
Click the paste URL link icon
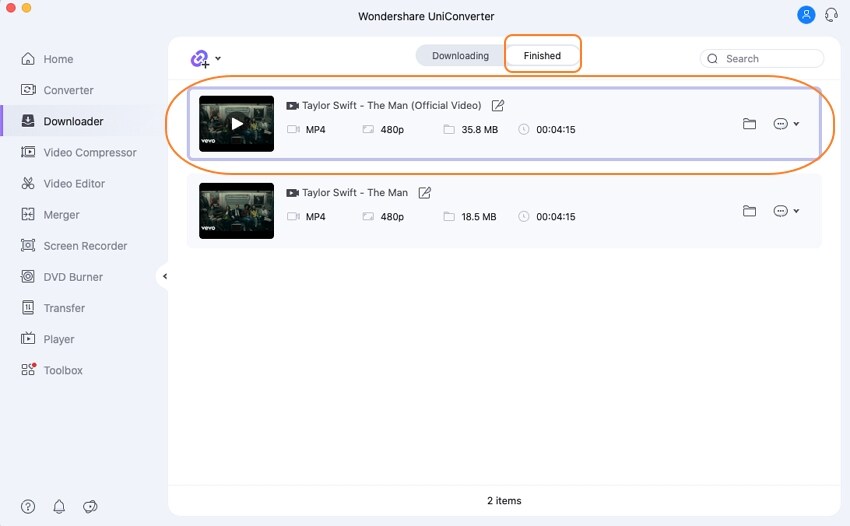tap(199, 59)
